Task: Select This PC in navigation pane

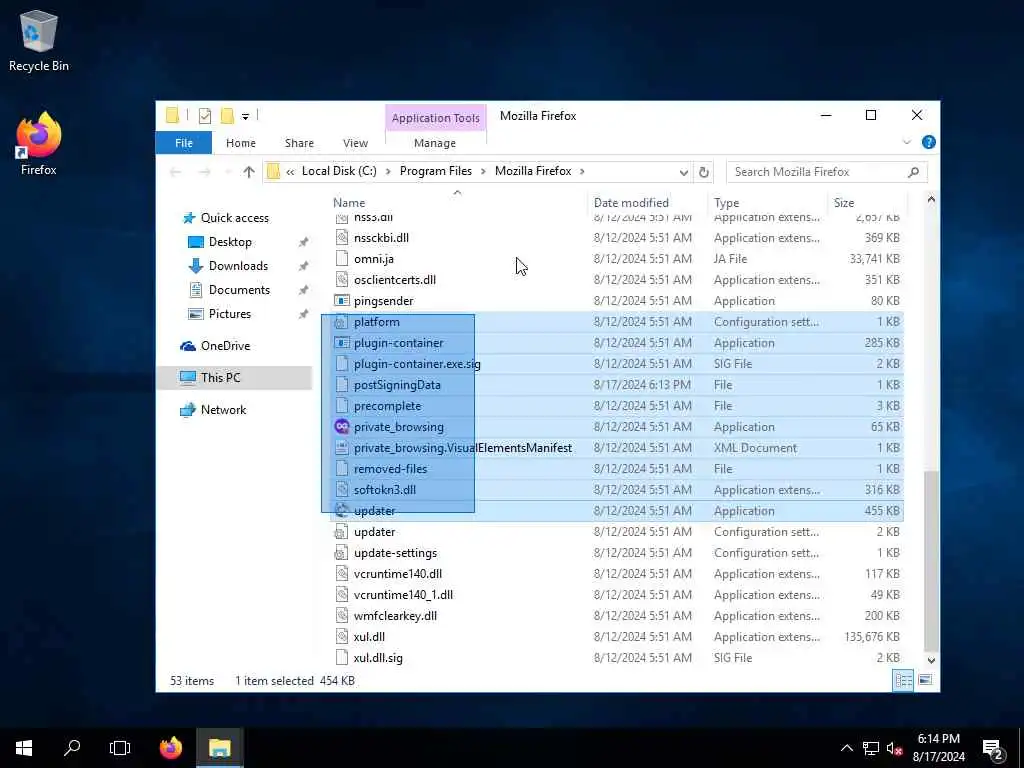Action: click(x=220, y=377)
